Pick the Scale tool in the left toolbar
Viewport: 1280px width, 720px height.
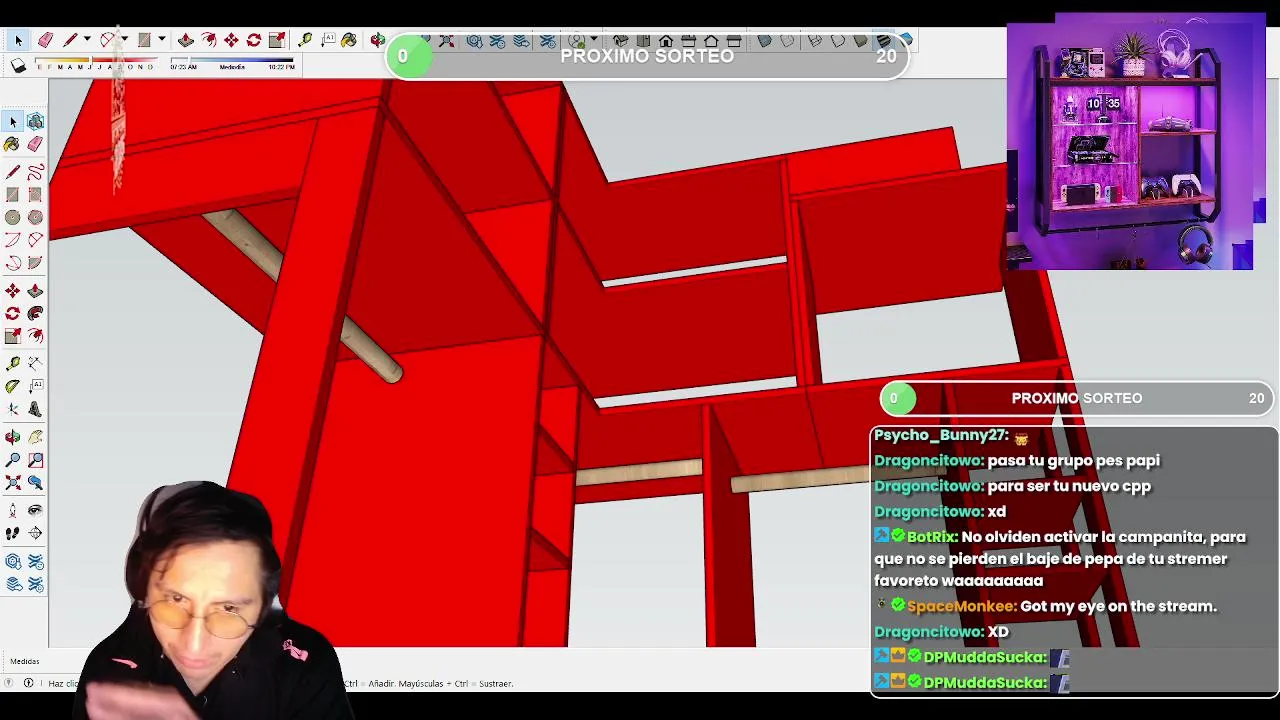pos(13,337)
